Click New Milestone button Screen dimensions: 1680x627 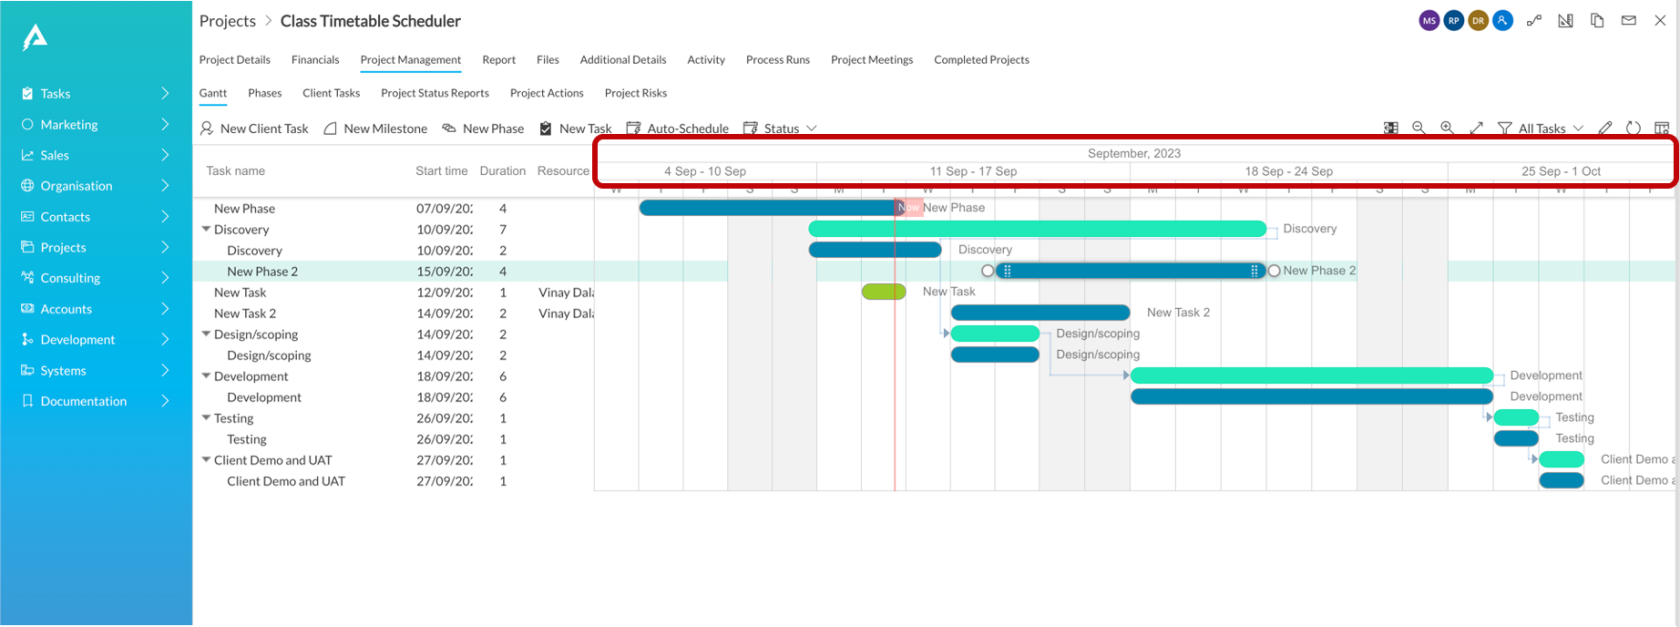coord(375,128)
